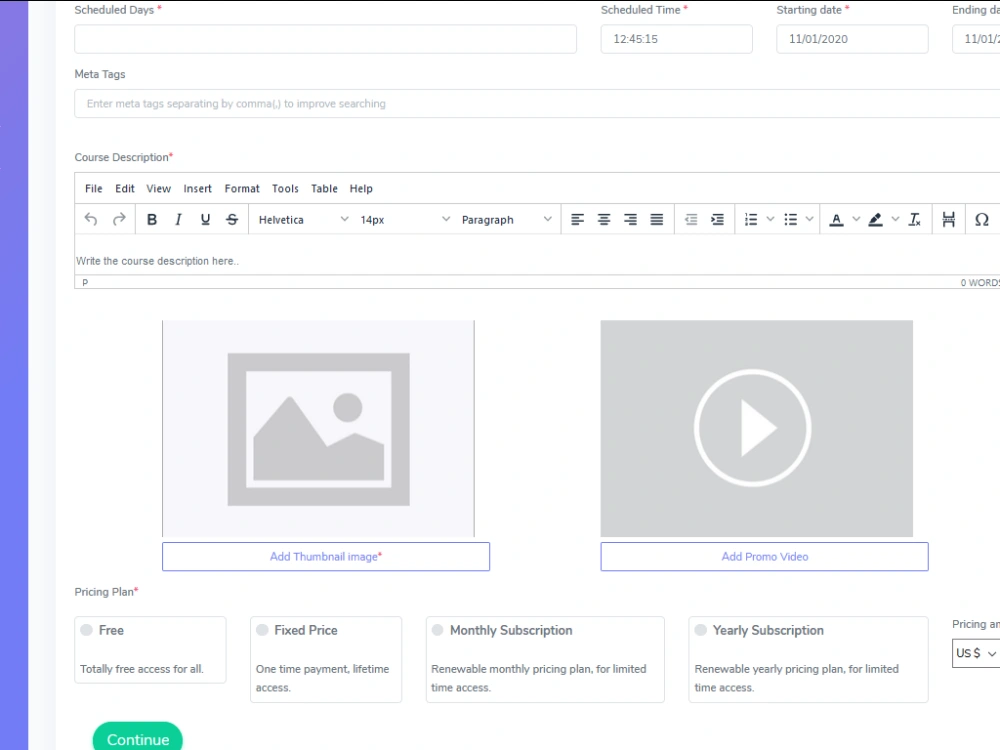Screen dimensions: 1000x750
Task: Select the Yearly Subscription plan
Action: tap(701, 630)
